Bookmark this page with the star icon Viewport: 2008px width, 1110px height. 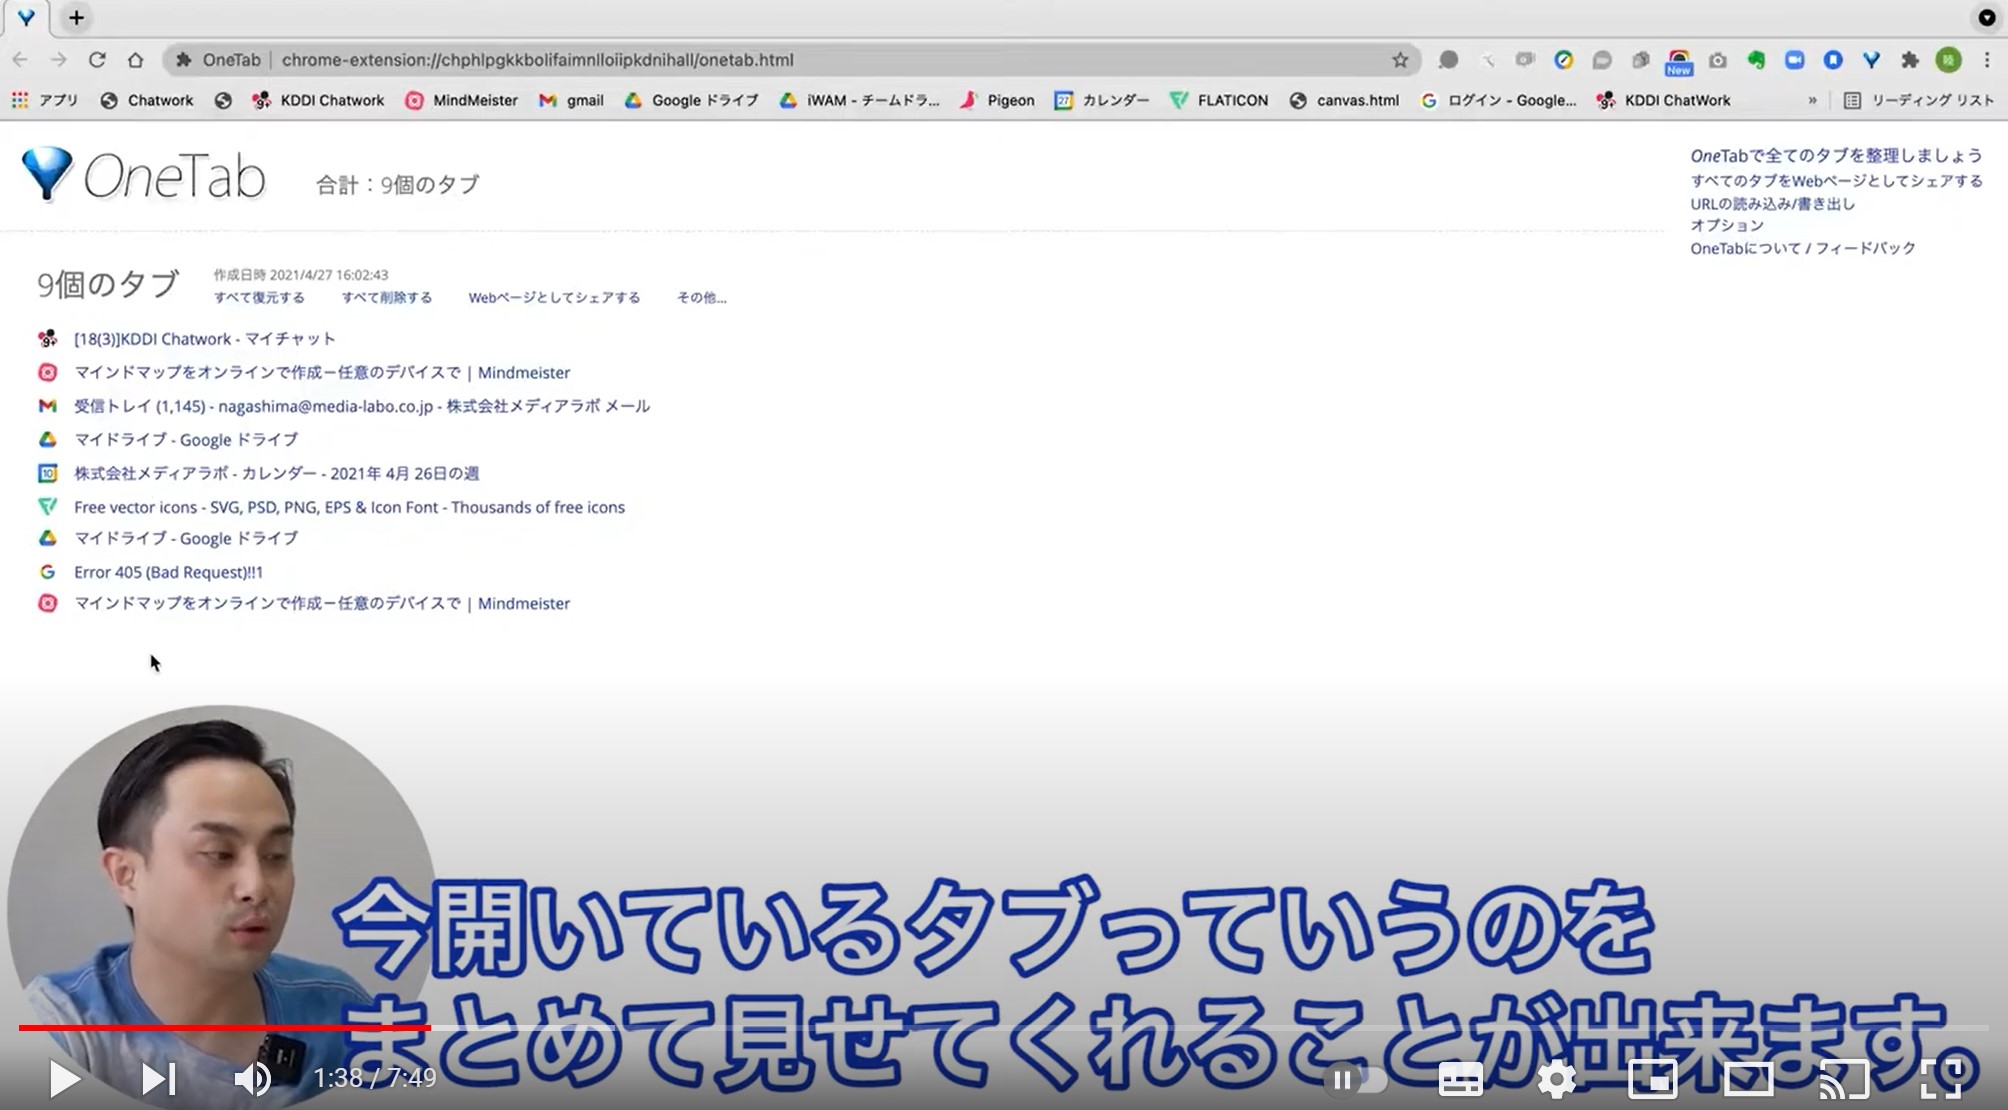point(1400,60)
